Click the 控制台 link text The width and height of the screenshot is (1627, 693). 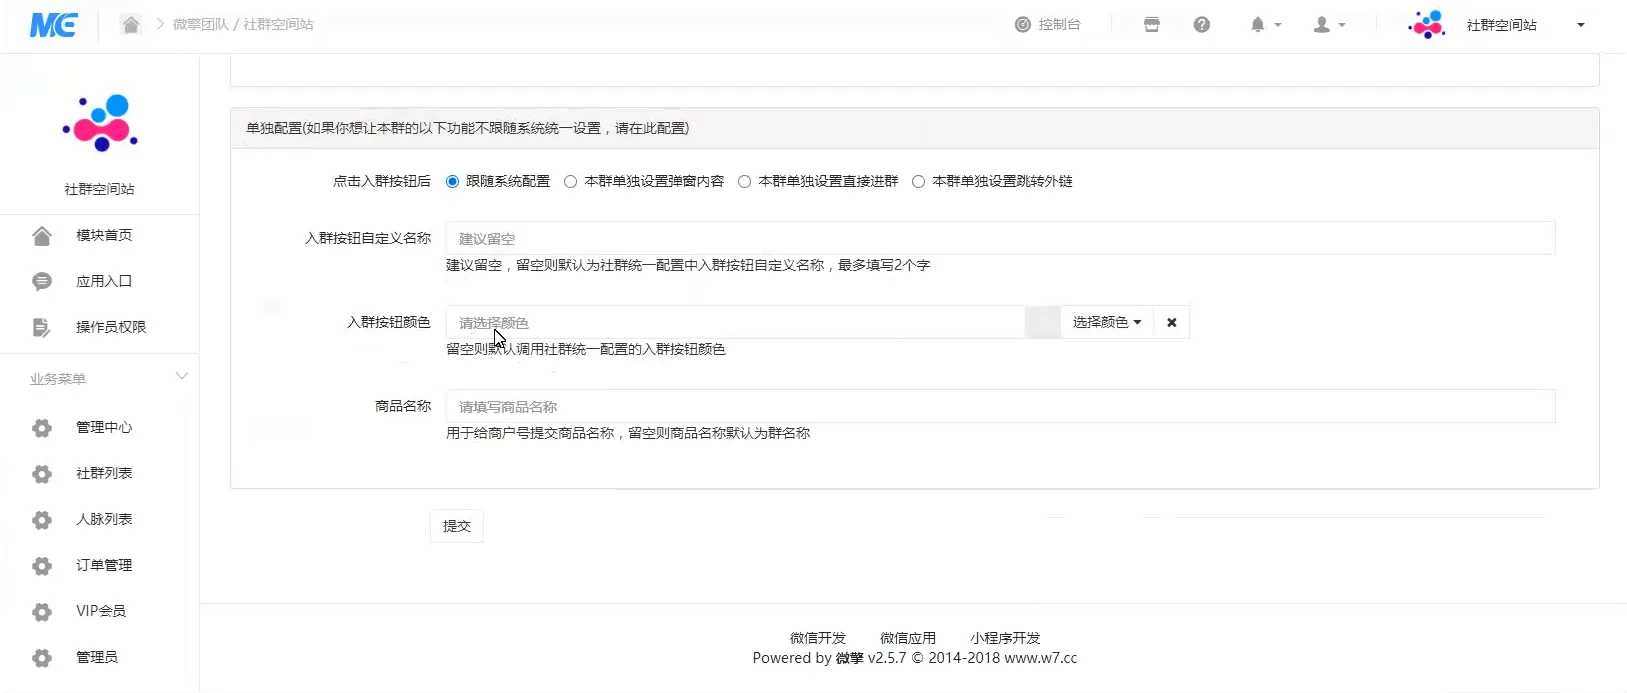pyautogui.click(x=1060, y=25)
